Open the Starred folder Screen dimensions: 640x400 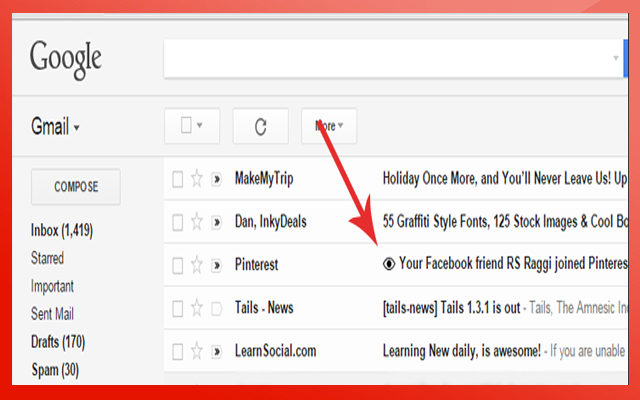pos(47,258)
